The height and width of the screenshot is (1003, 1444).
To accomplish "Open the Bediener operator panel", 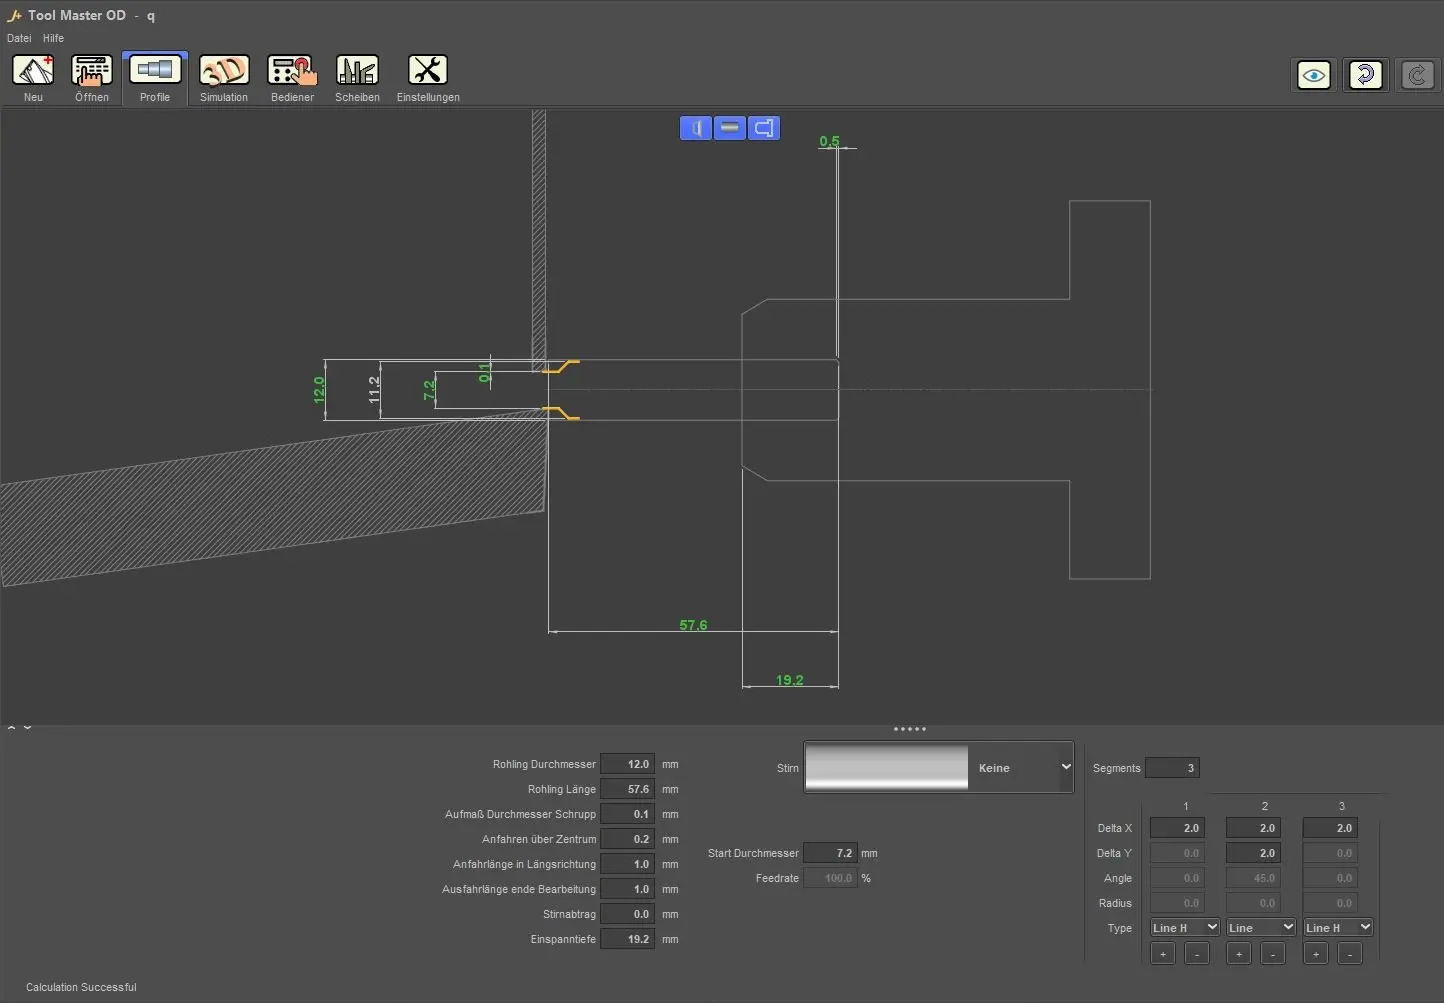I will (x=292, y=71).
